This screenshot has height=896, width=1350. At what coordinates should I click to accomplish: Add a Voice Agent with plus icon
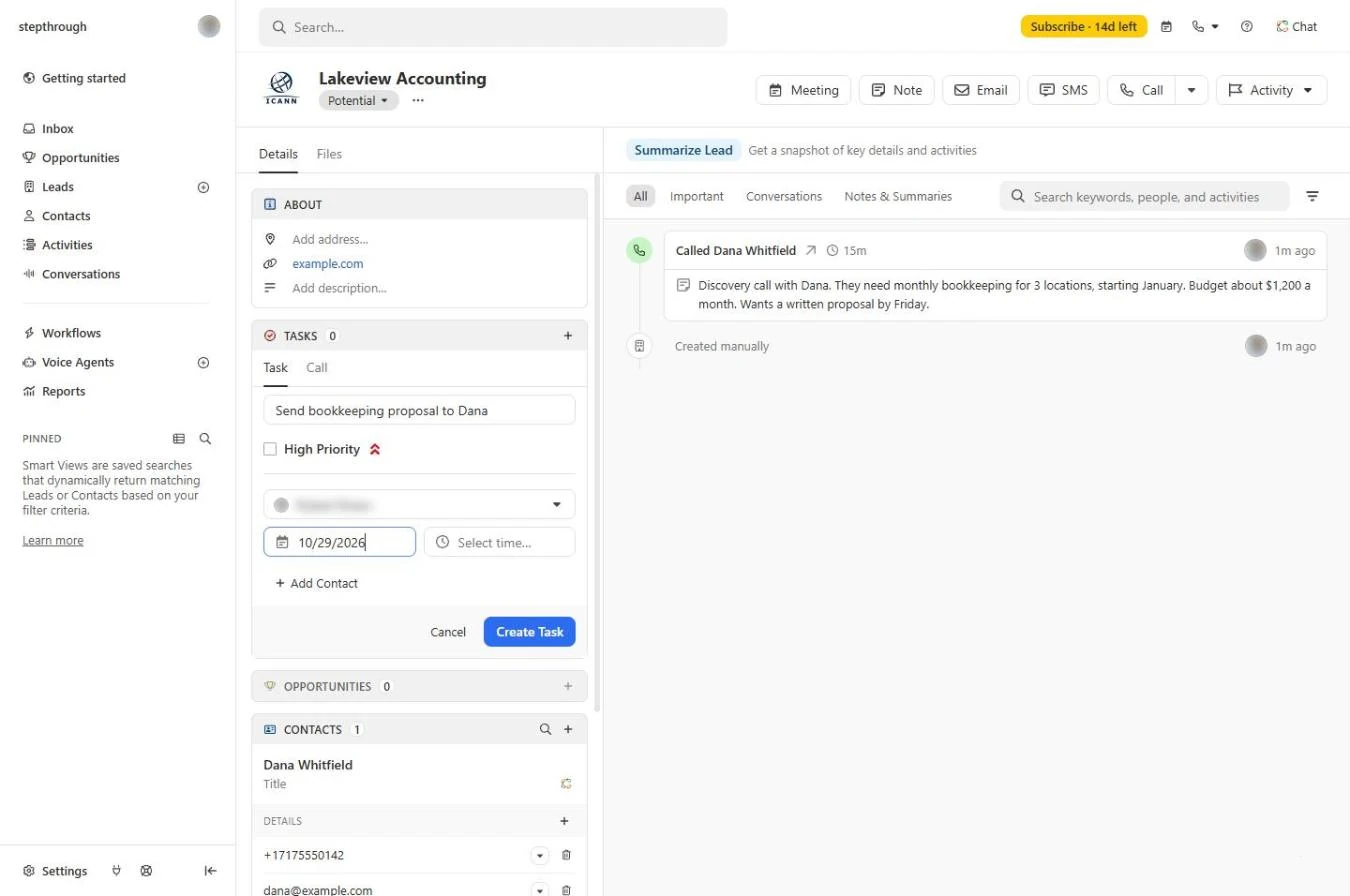pyautogui.click(x=204, y=363)
